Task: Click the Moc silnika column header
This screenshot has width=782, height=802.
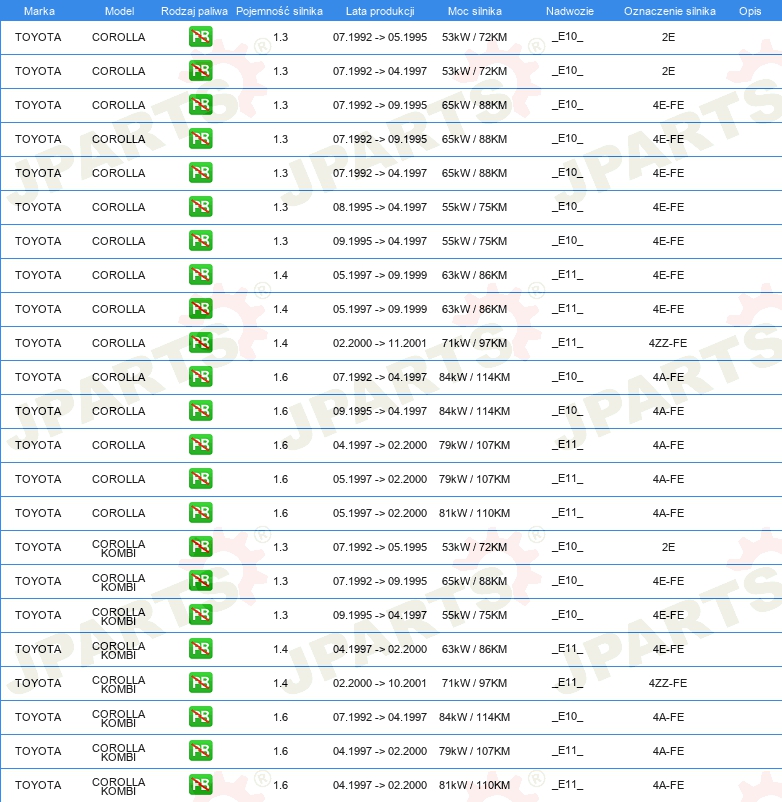Action: (475, 11)
